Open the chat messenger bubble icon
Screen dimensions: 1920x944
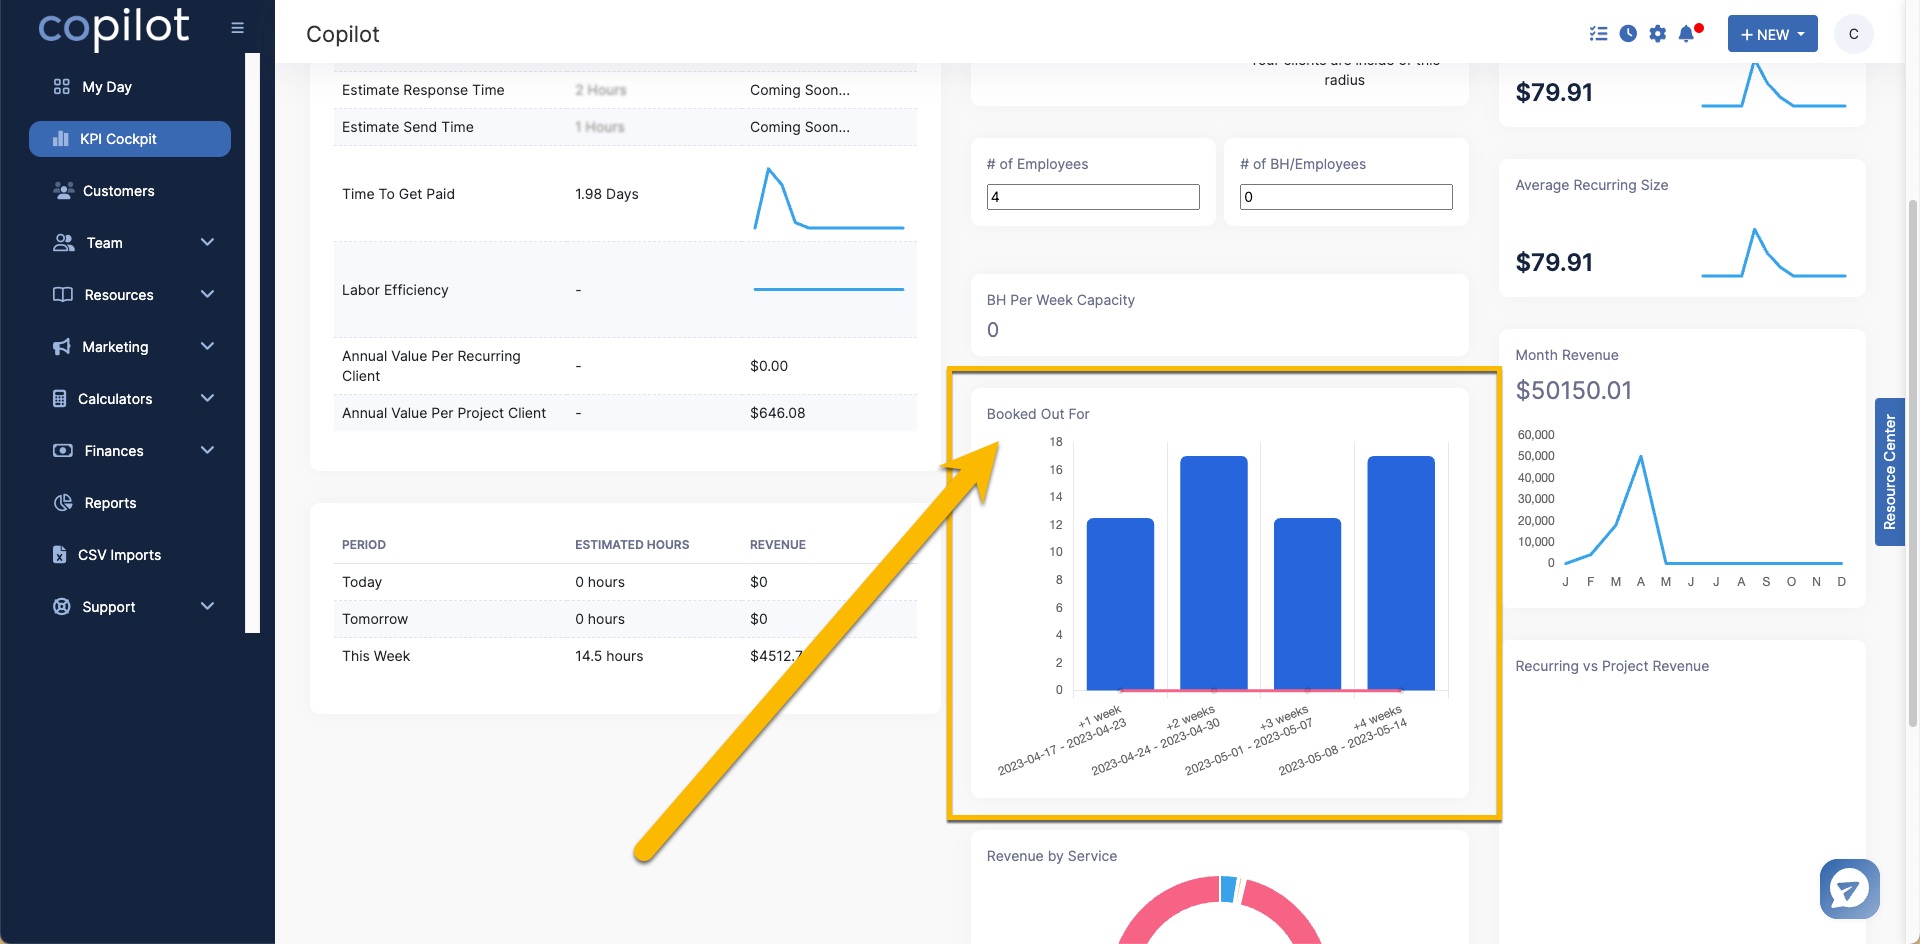pos(1850,889)
